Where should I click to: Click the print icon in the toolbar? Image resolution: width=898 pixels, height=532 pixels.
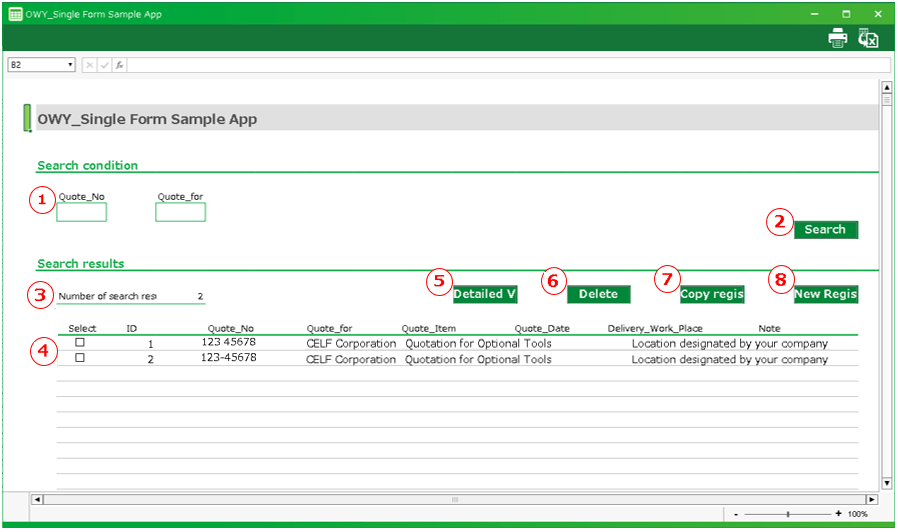[837, 39]
